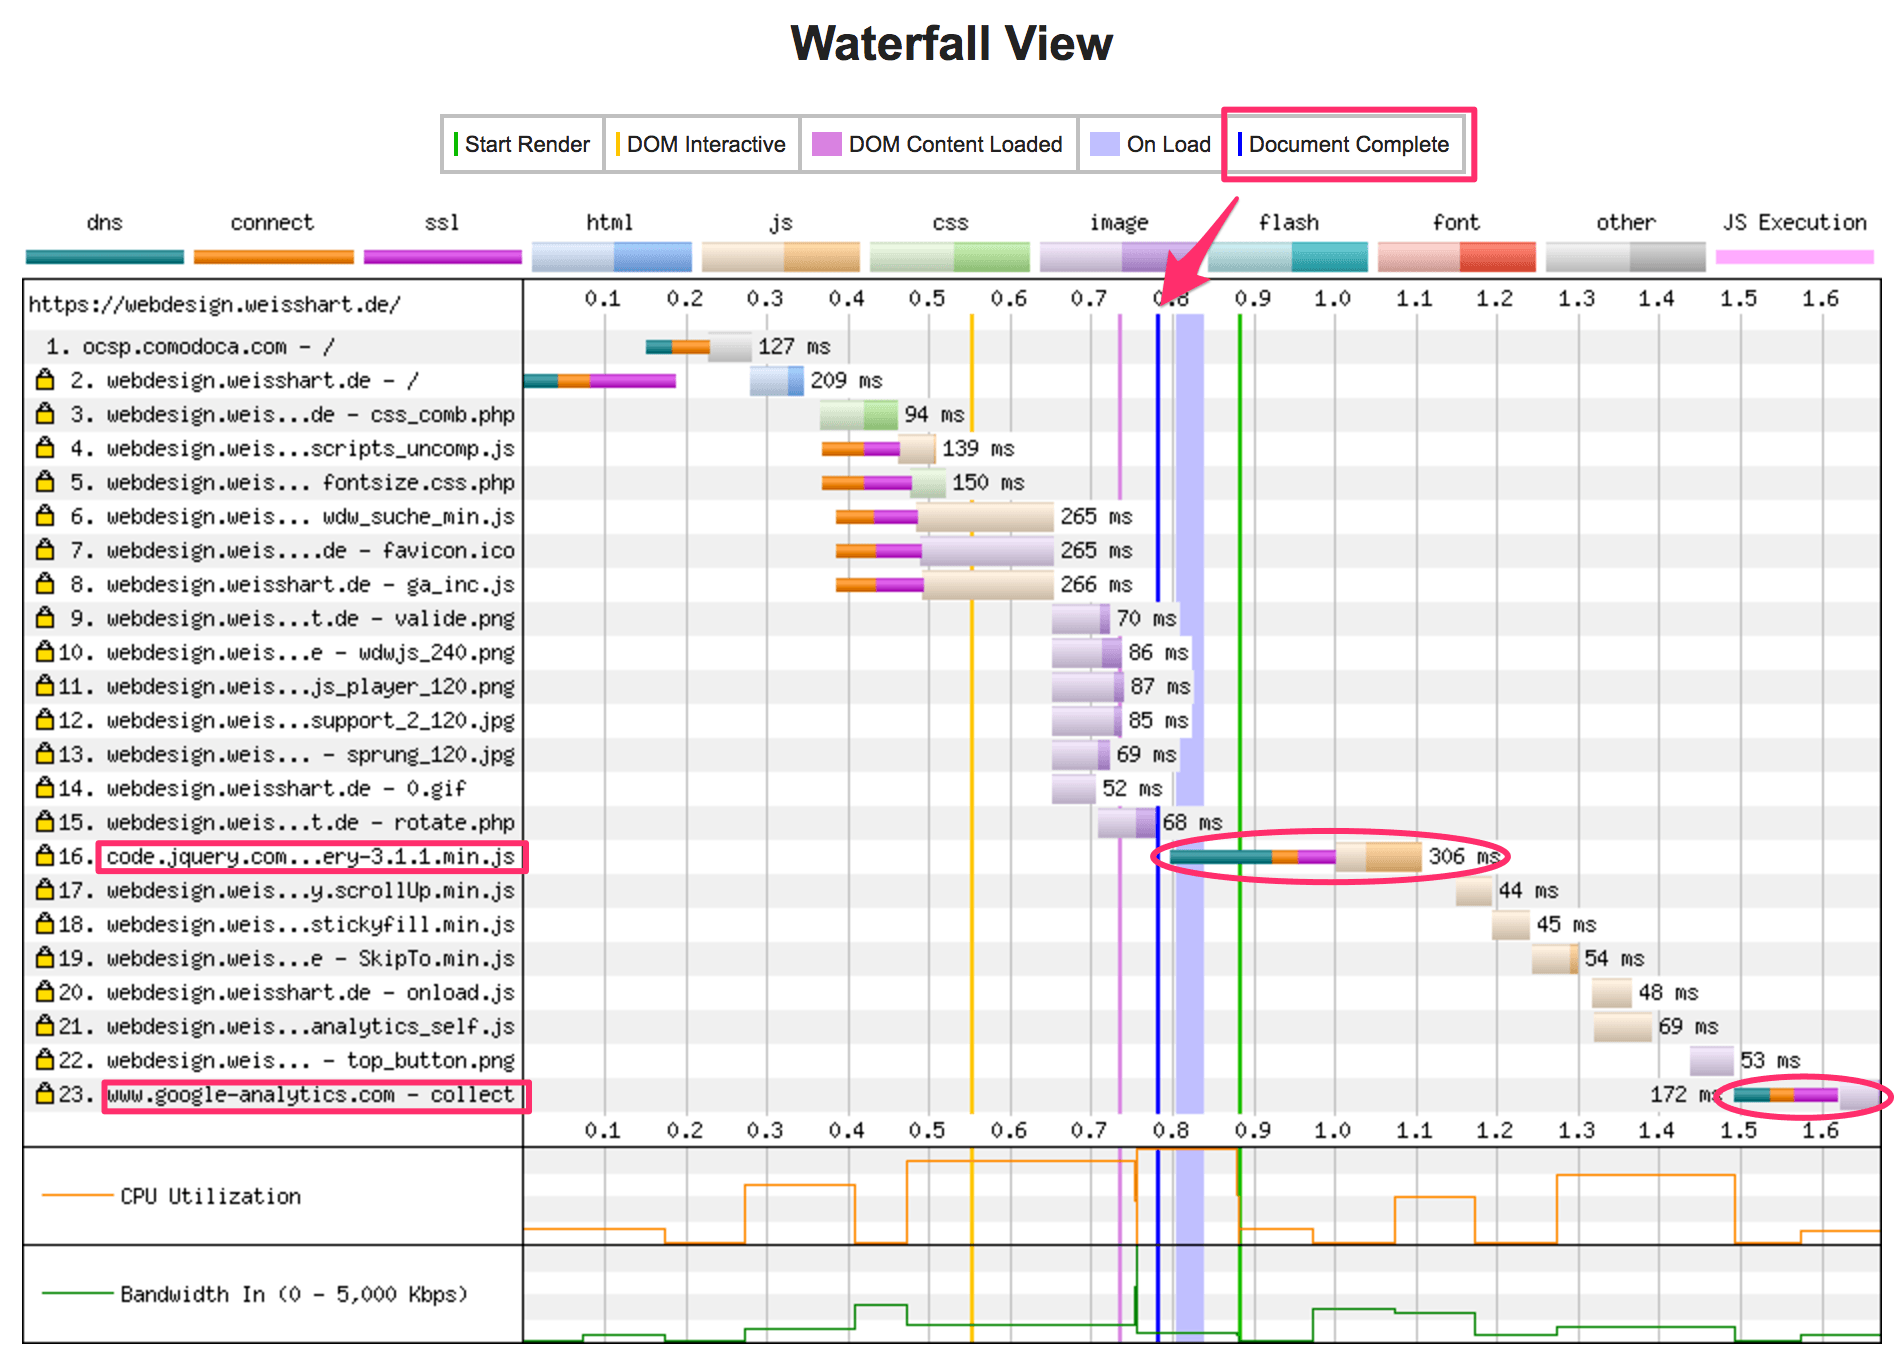Screen dimensions: 1904x1364
Task: Click the lock icon beside js_player_120.png request
Action: (45, 685)
